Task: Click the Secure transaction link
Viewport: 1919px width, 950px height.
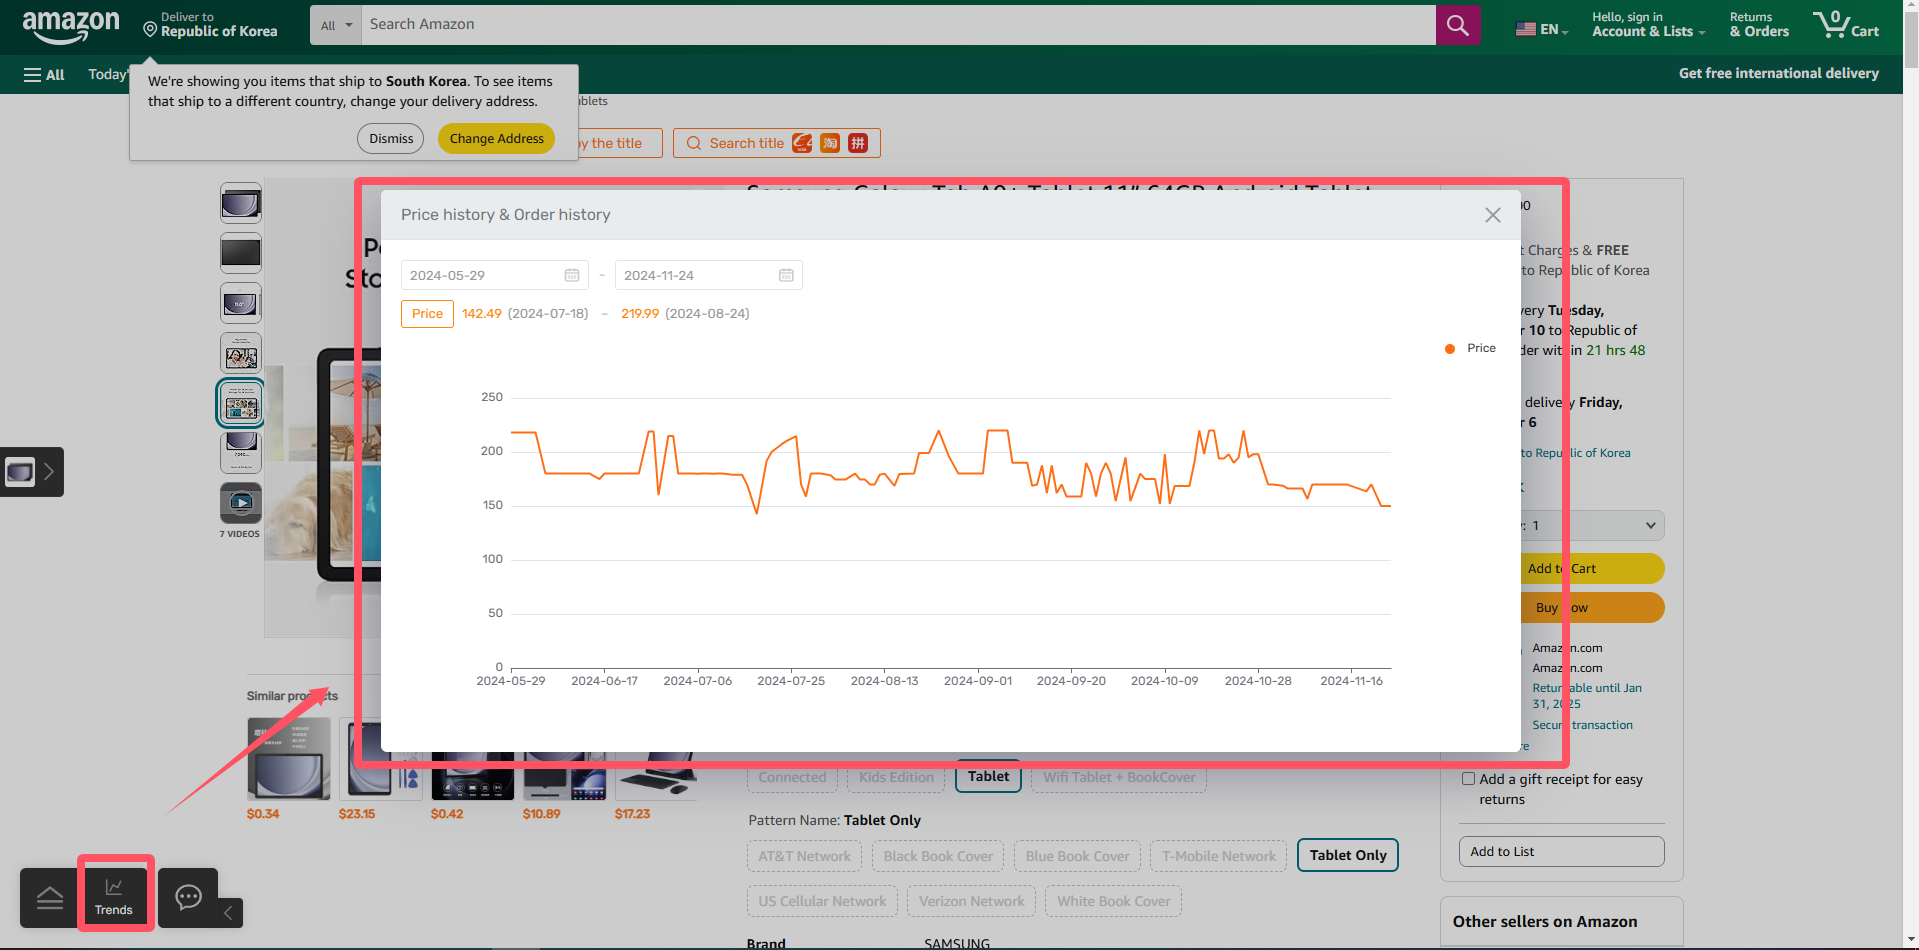Action: point(1582,725)
